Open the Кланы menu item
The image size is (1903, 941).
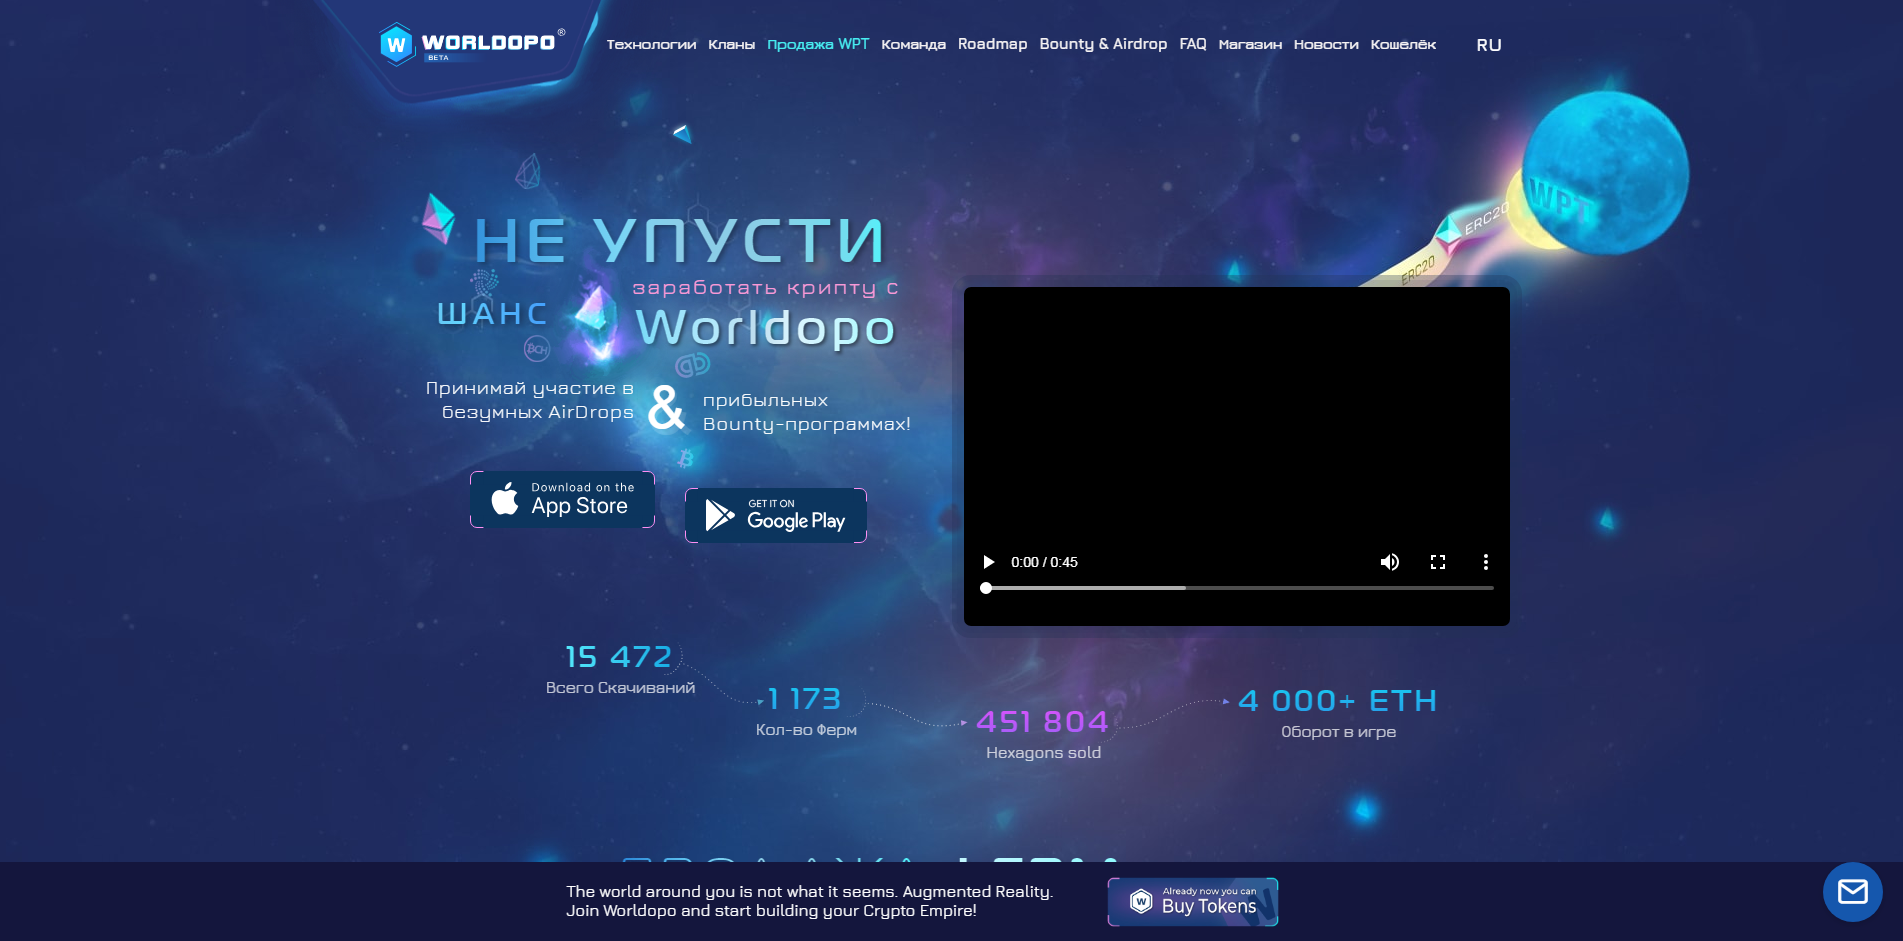[731, 44]
